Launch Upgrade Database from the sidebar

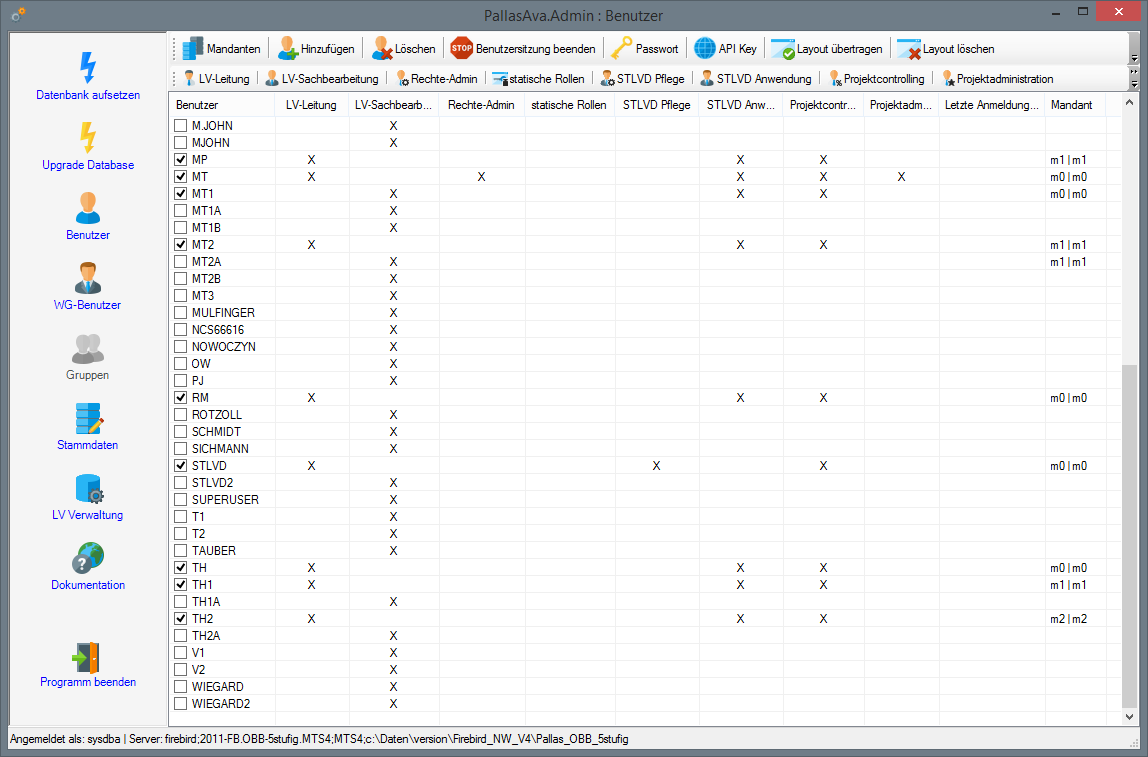(88, 146)
